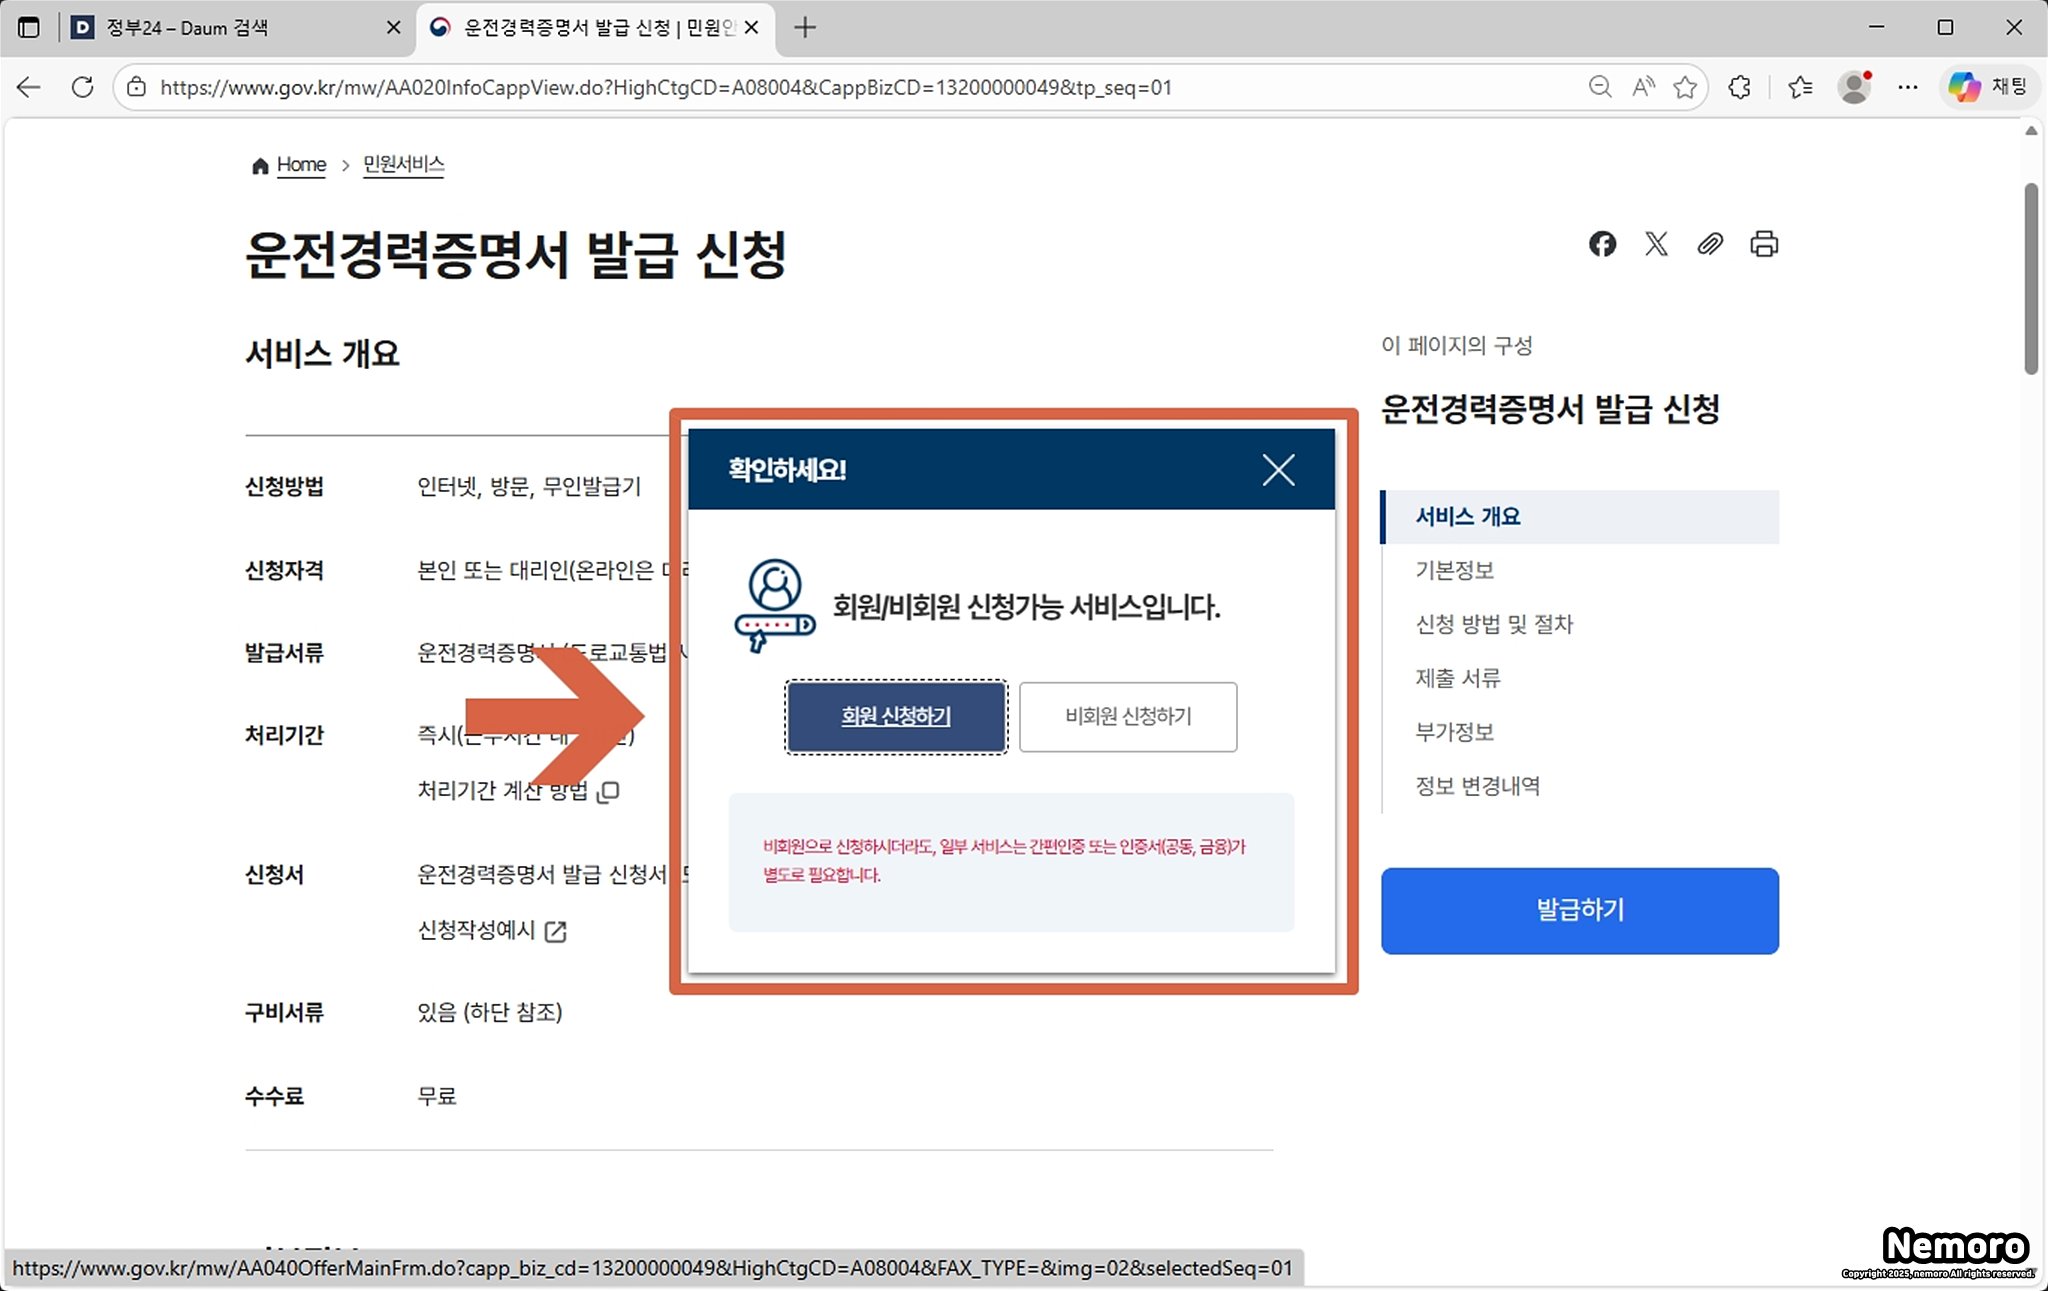Image resolution: width=2048 pixels, height=1291 pixels.
Task: Share page via Facebook icon
Action: click(x=1602, y=244)
